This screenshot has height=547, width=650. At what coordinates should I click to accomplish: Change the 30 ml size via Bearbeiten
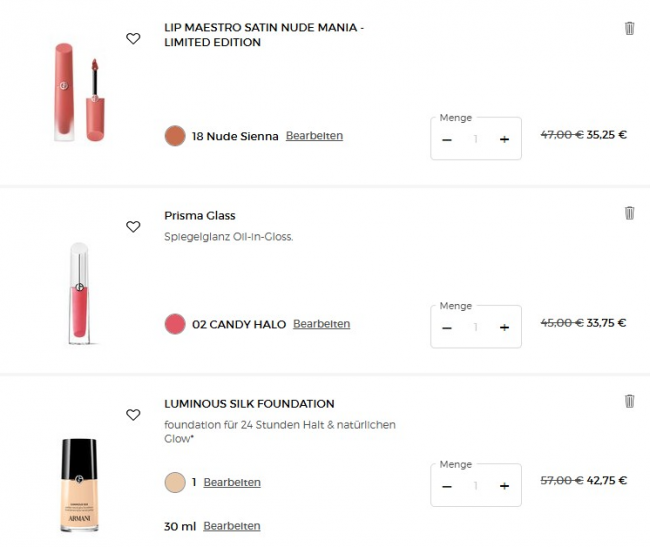tap(232, 526)
